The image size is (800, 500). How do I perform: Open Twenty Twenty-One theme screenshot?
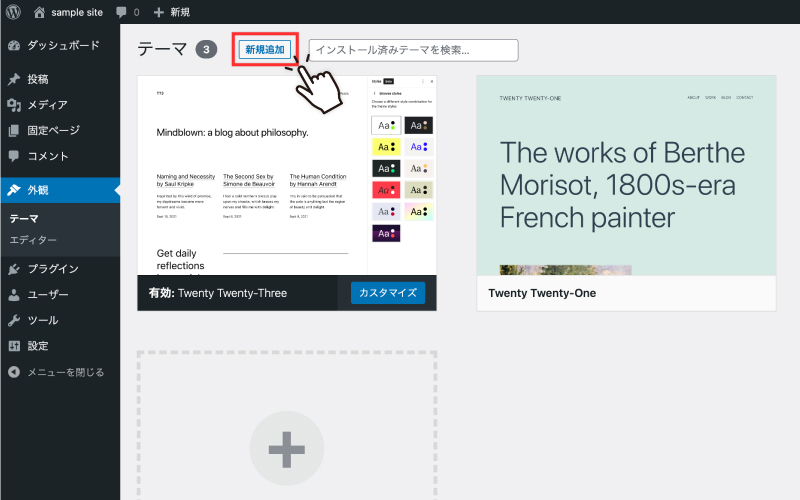pos(627,176)
